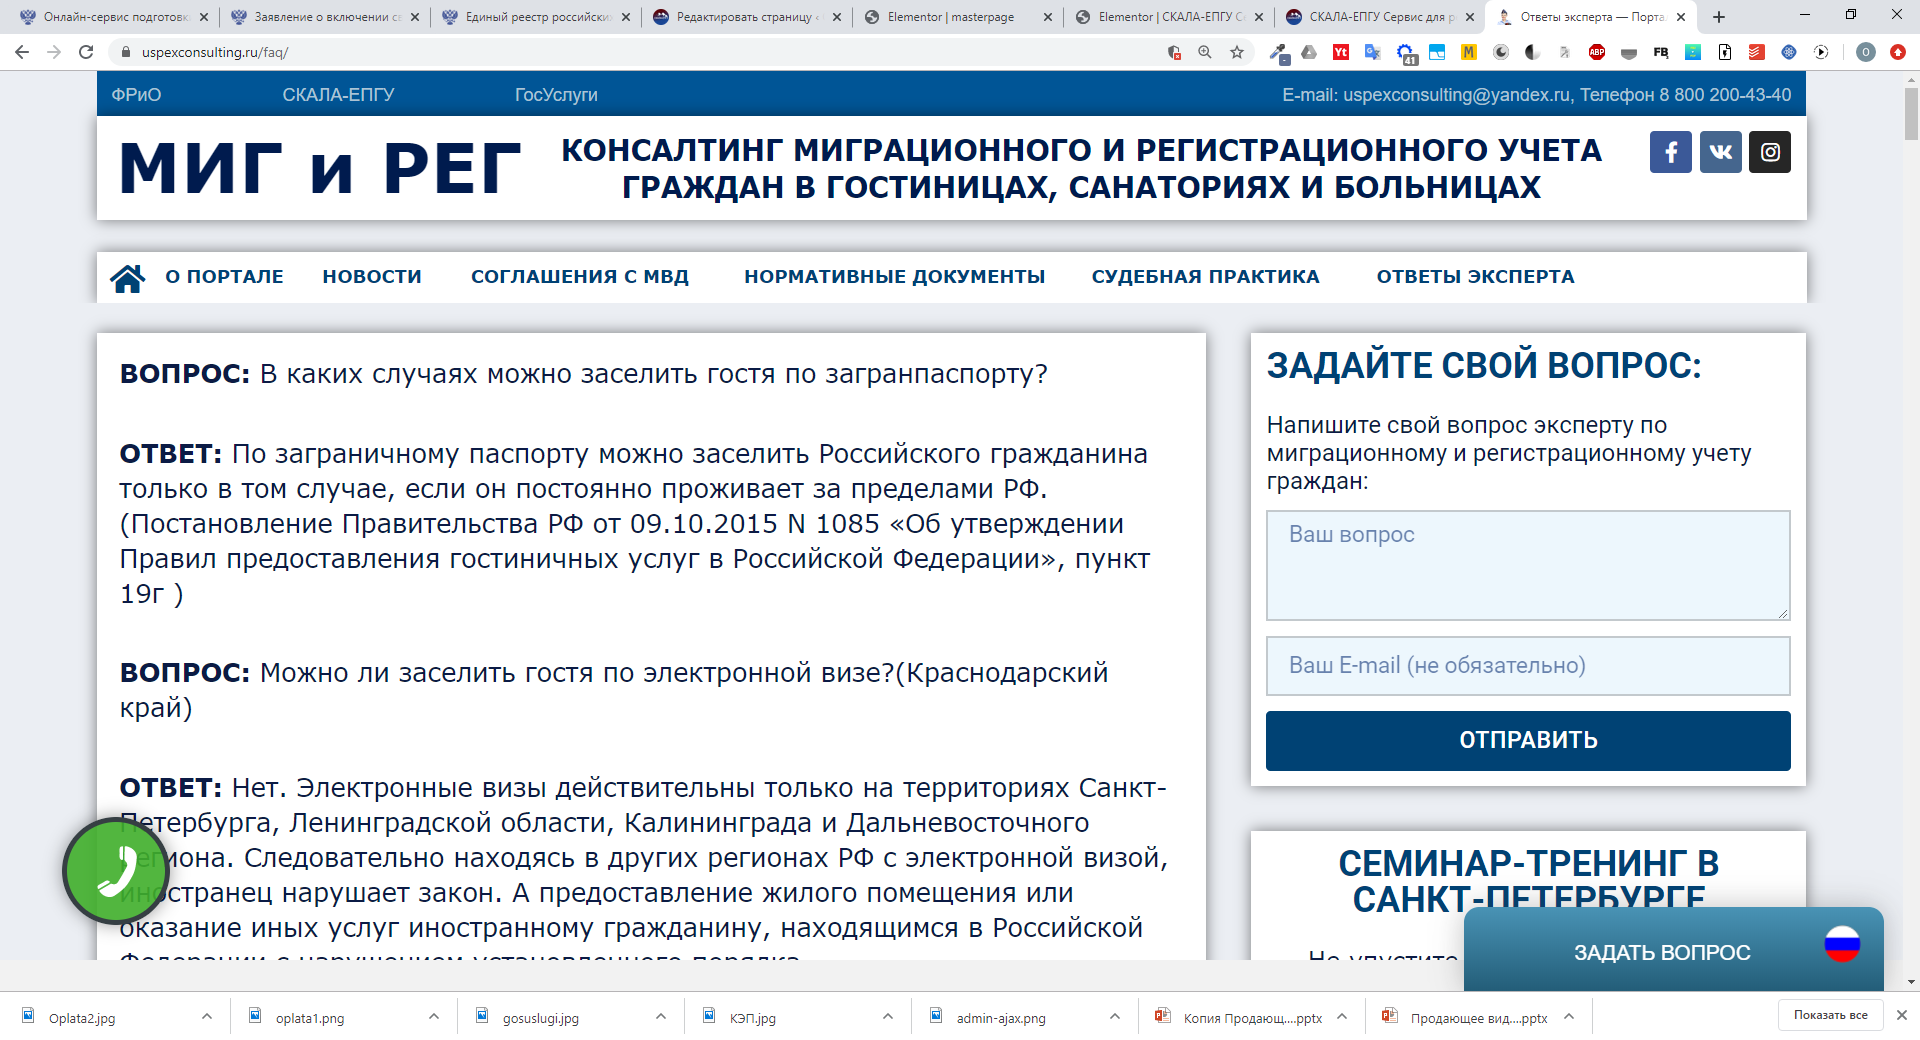Open the VK social icon
Viewport: 1920px width, 1040px height.
coord(1721,152)
